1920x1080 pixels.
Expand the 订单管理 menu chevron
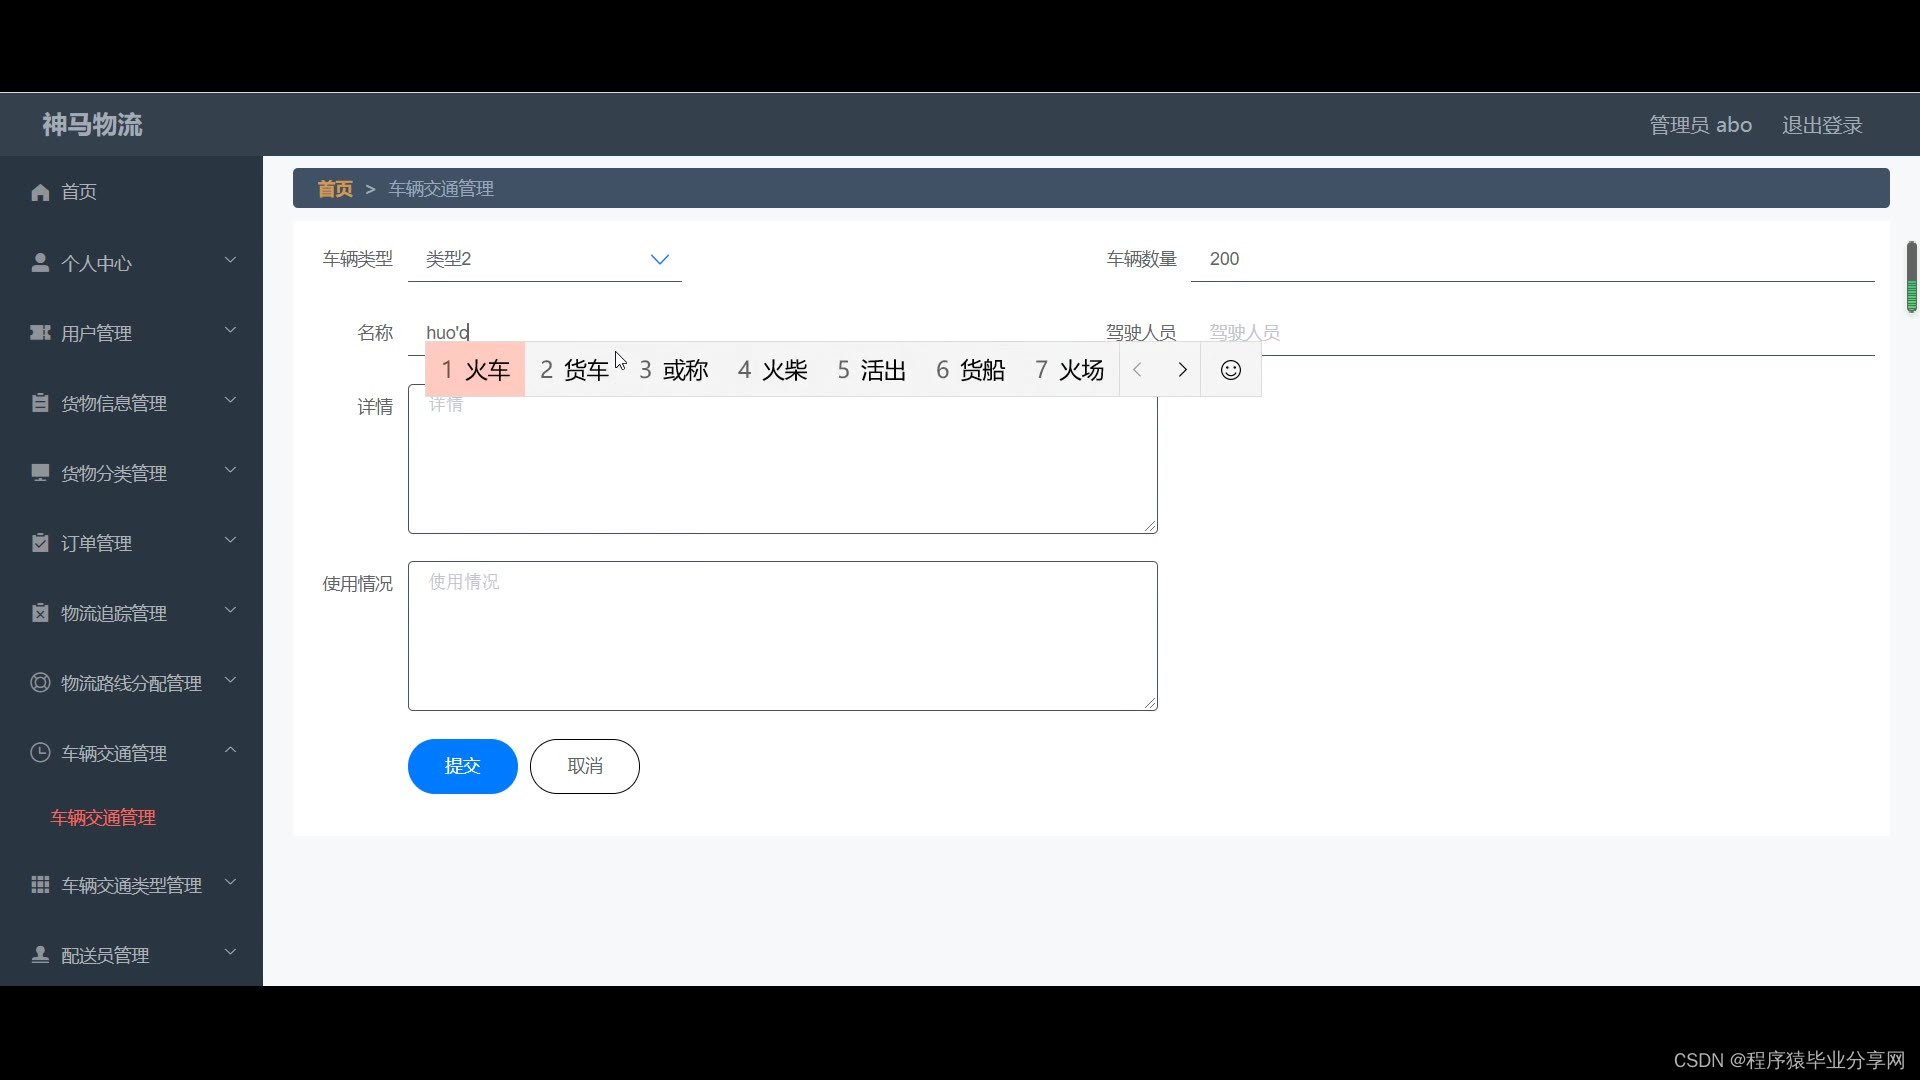[x=230, y=541]
